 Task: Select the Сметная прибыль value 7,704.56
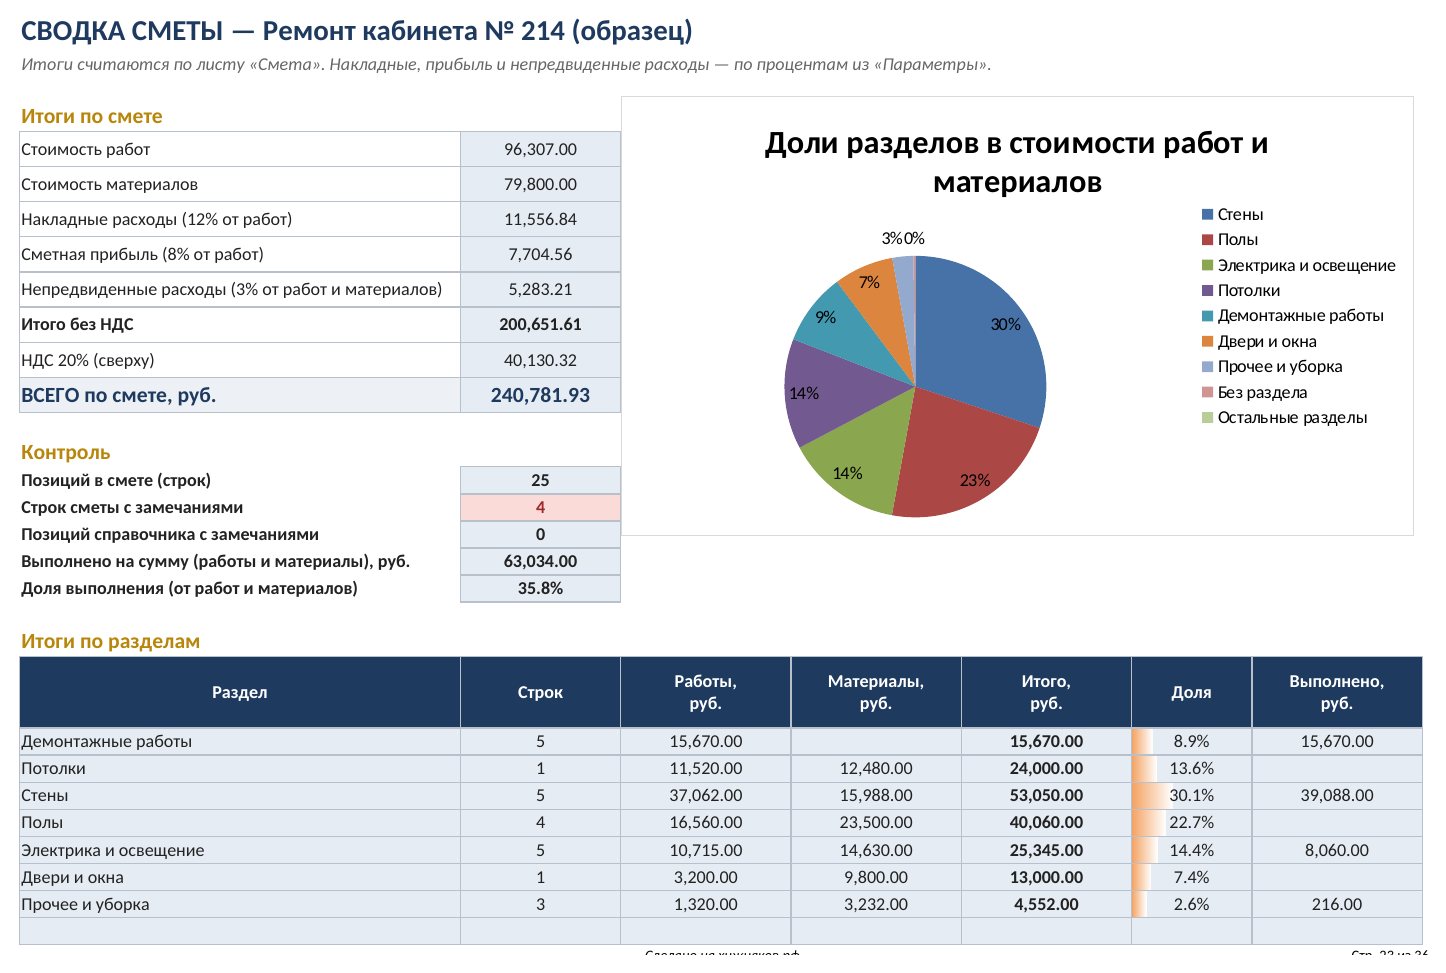tap(540, 254)
